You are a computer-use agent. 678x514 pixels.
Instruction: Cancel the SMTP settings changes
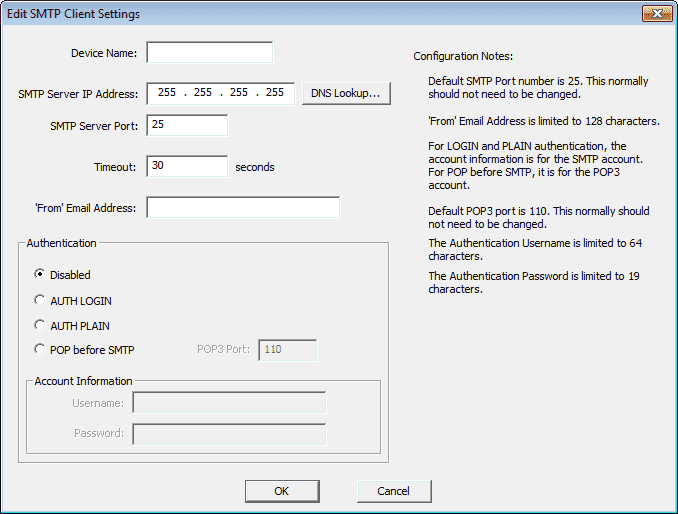point(394,491)
